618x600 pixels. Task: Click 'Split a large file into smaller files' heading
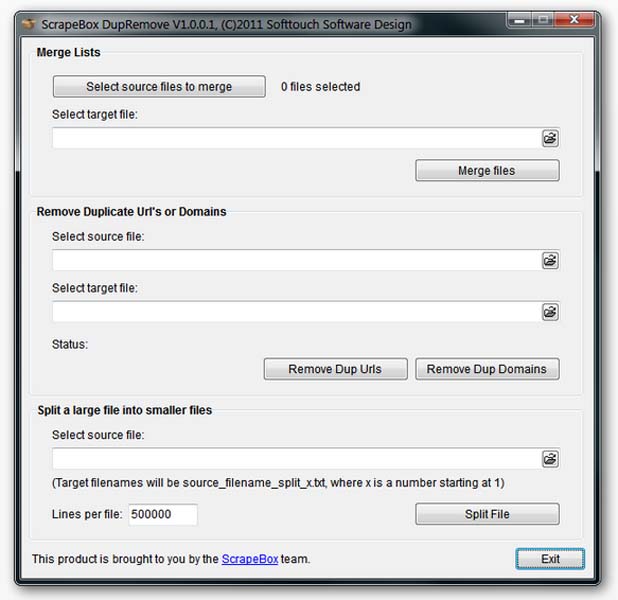point(125,410)
